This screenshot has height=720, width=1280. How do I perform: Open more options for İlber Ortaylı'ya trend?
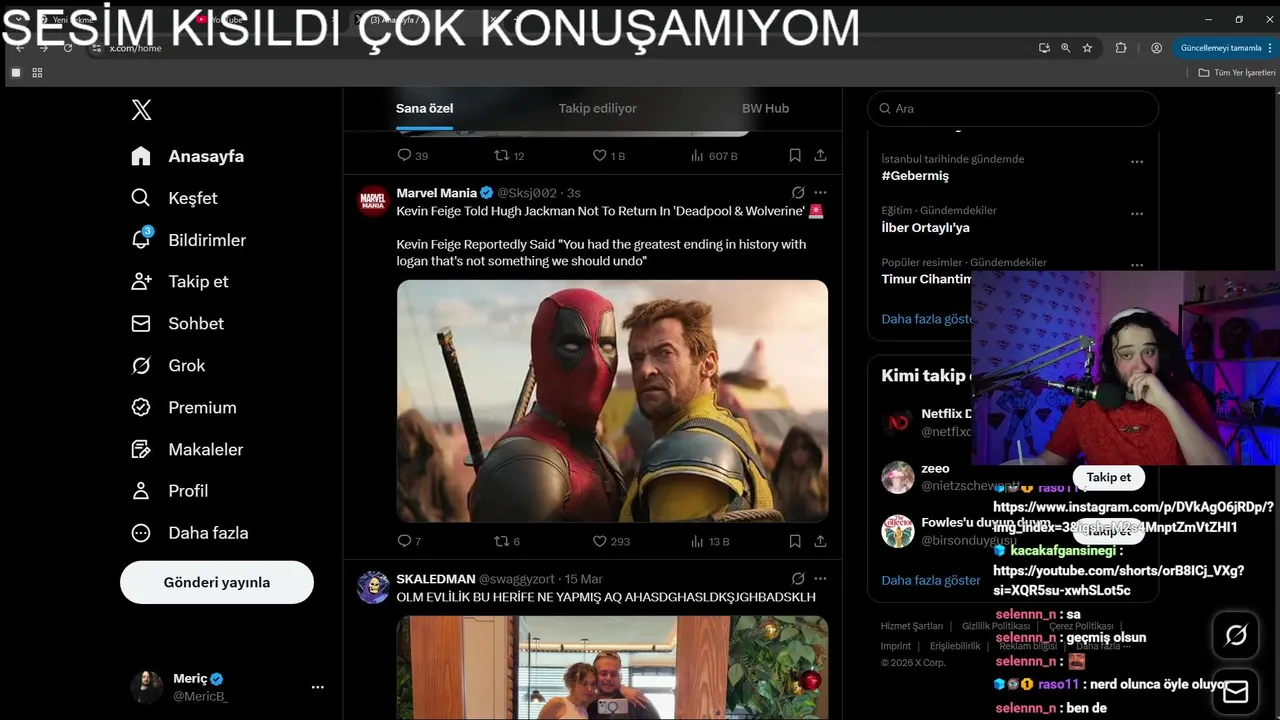pyautogui.click(x=1137, y=214)
